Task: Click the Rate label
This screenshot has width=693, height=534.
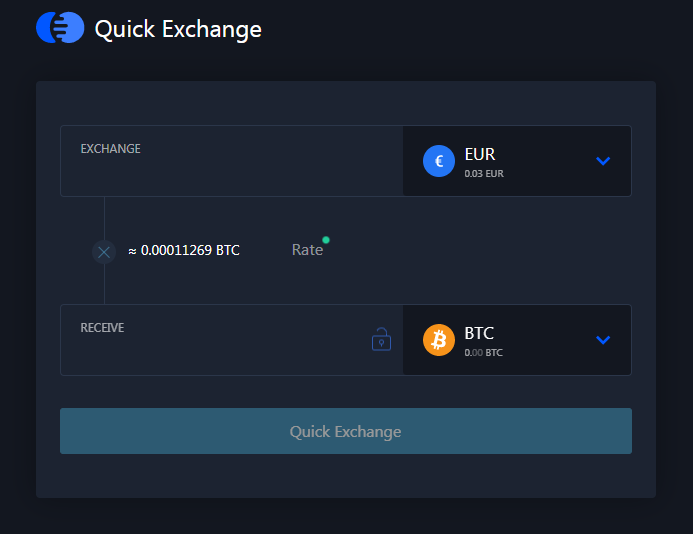Action: pyautogui.click(x=307, y=250)
